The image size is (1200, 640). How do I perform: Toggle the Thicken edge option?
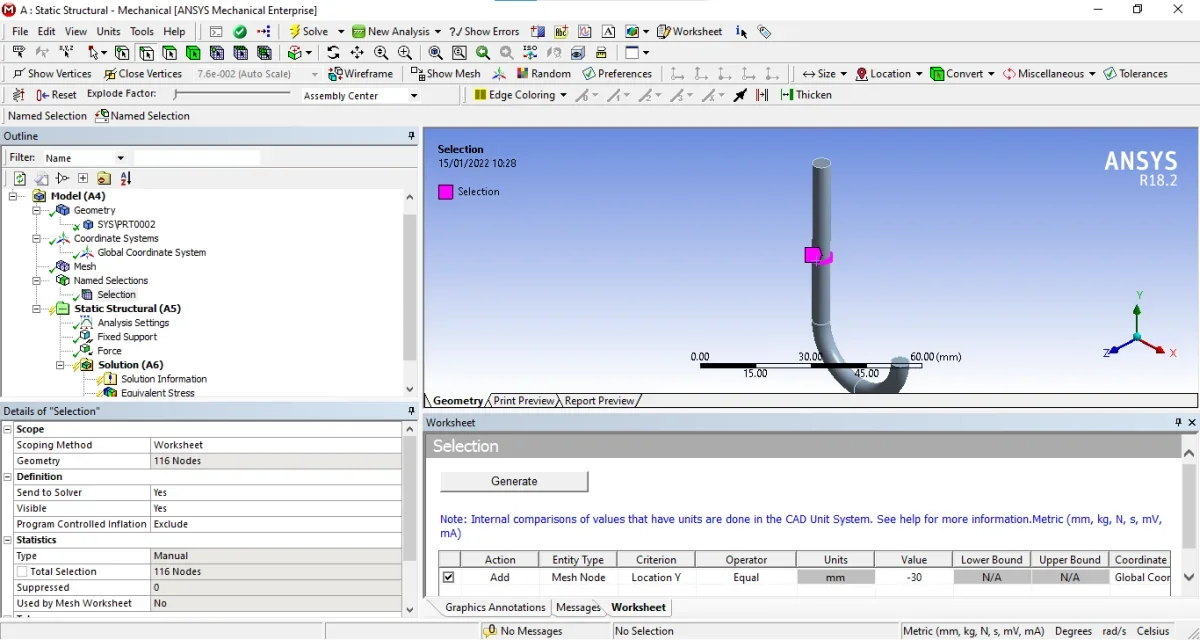coord(806,95)
